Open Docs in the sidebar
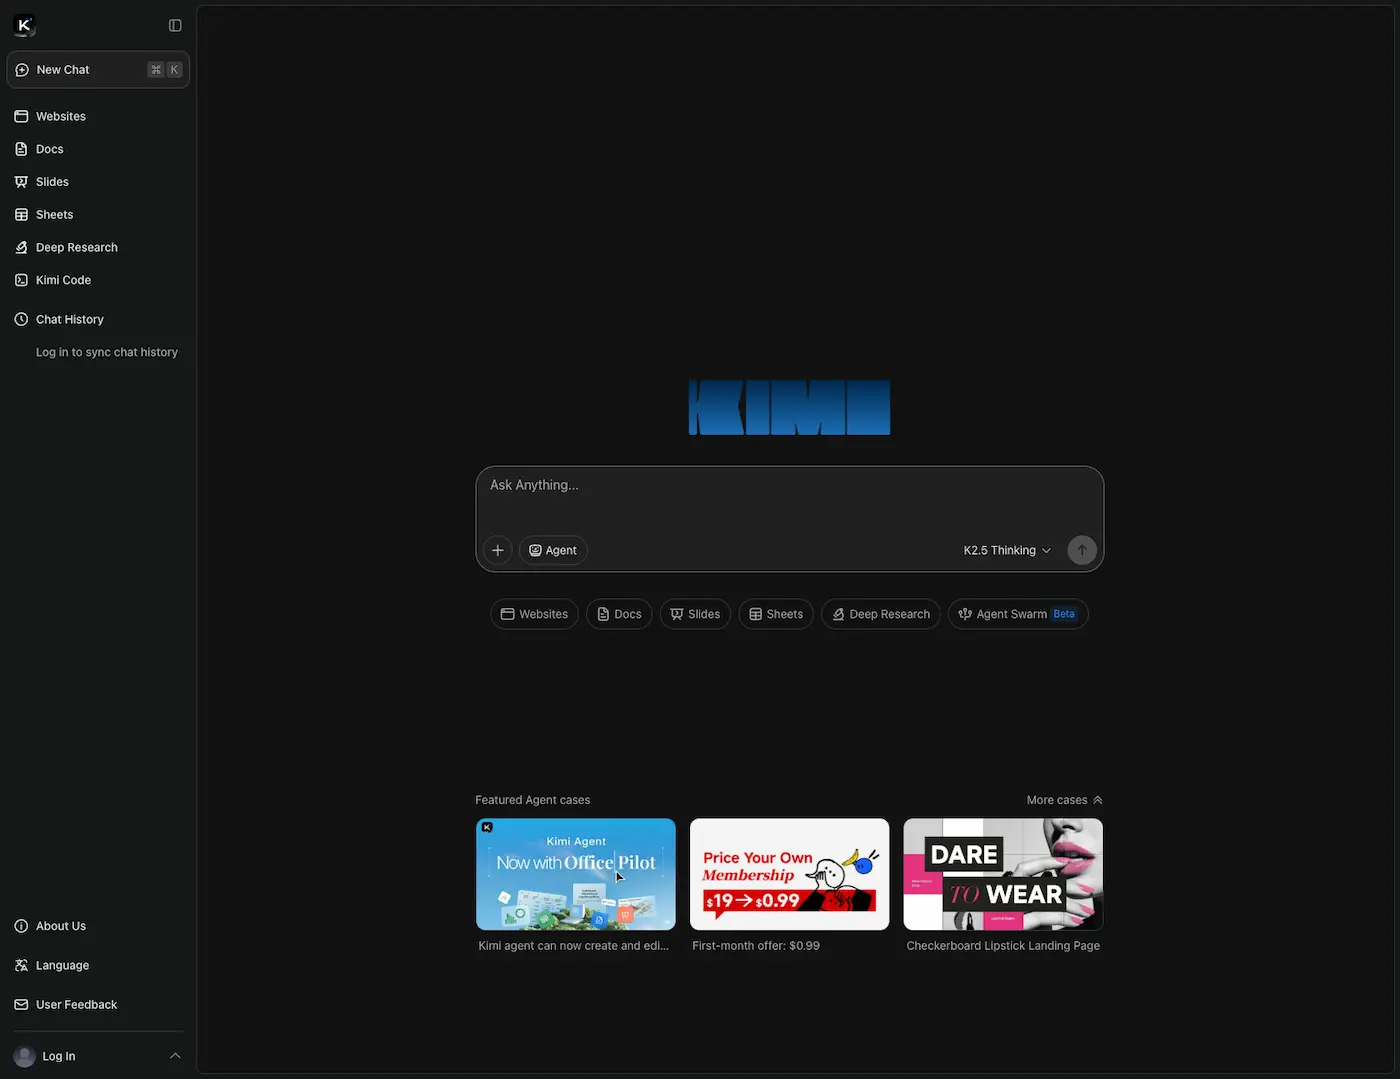1400x1079 pixels. [x=49, y=149]
